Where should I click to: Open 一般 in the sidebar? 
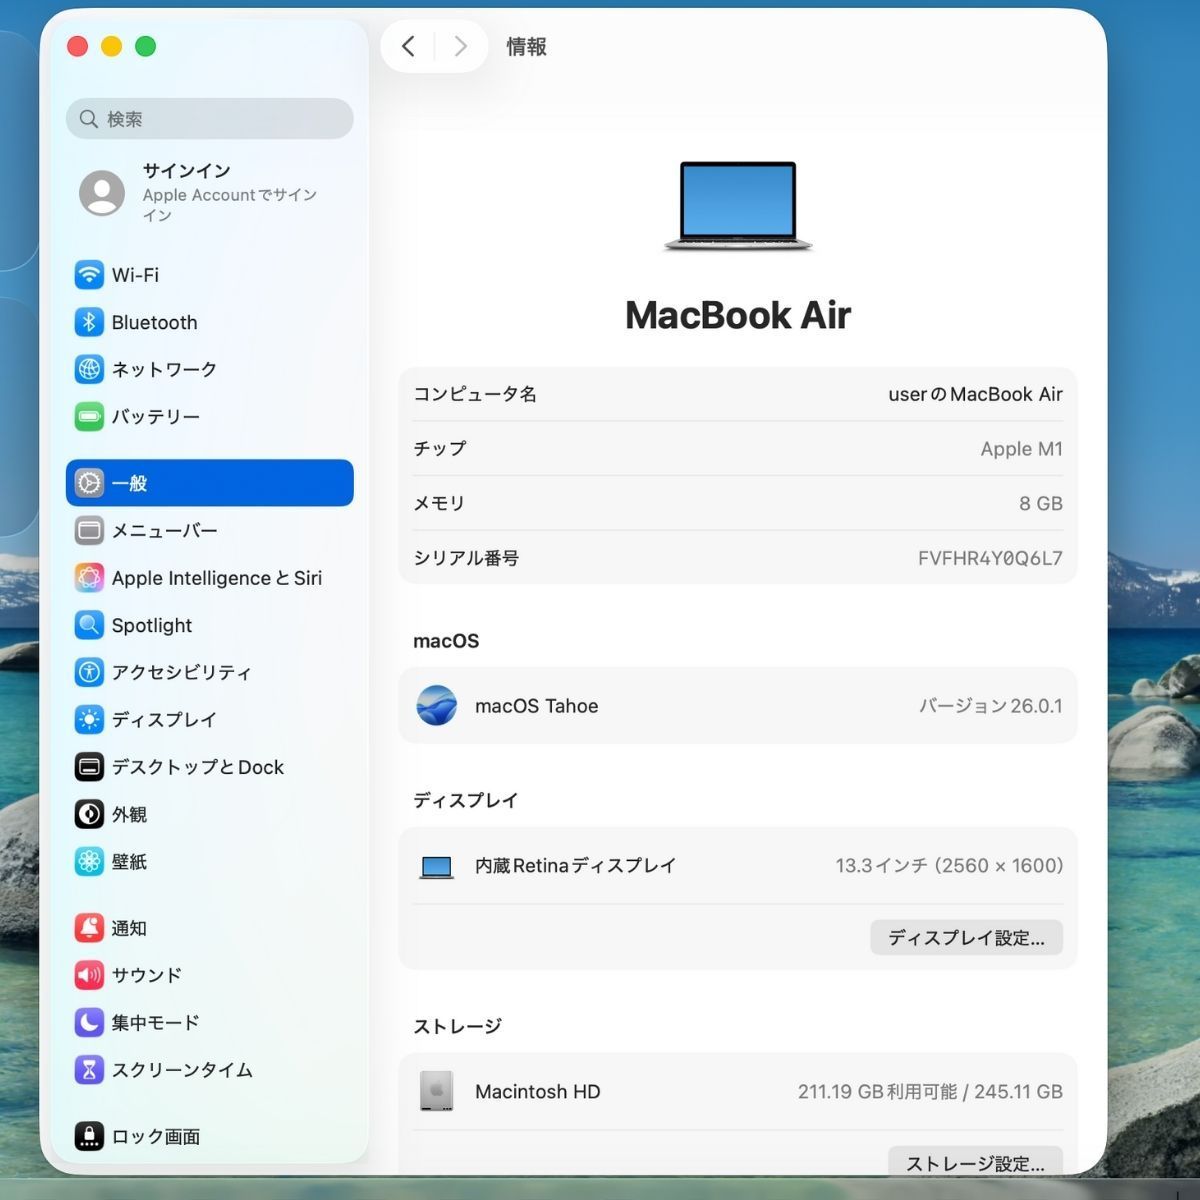[209, 483]
